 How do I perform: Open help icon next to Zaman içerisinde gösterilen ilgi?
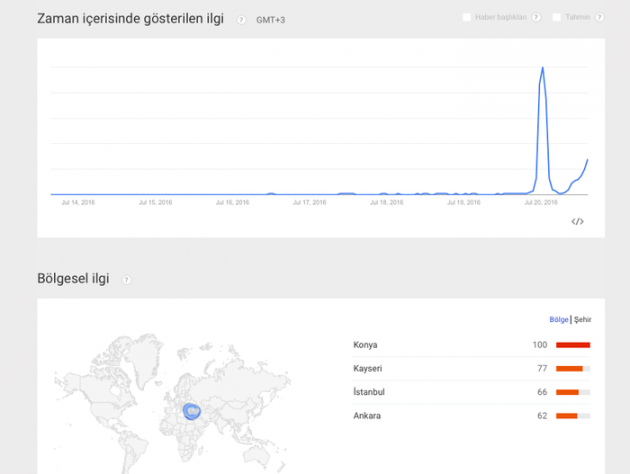242,19
